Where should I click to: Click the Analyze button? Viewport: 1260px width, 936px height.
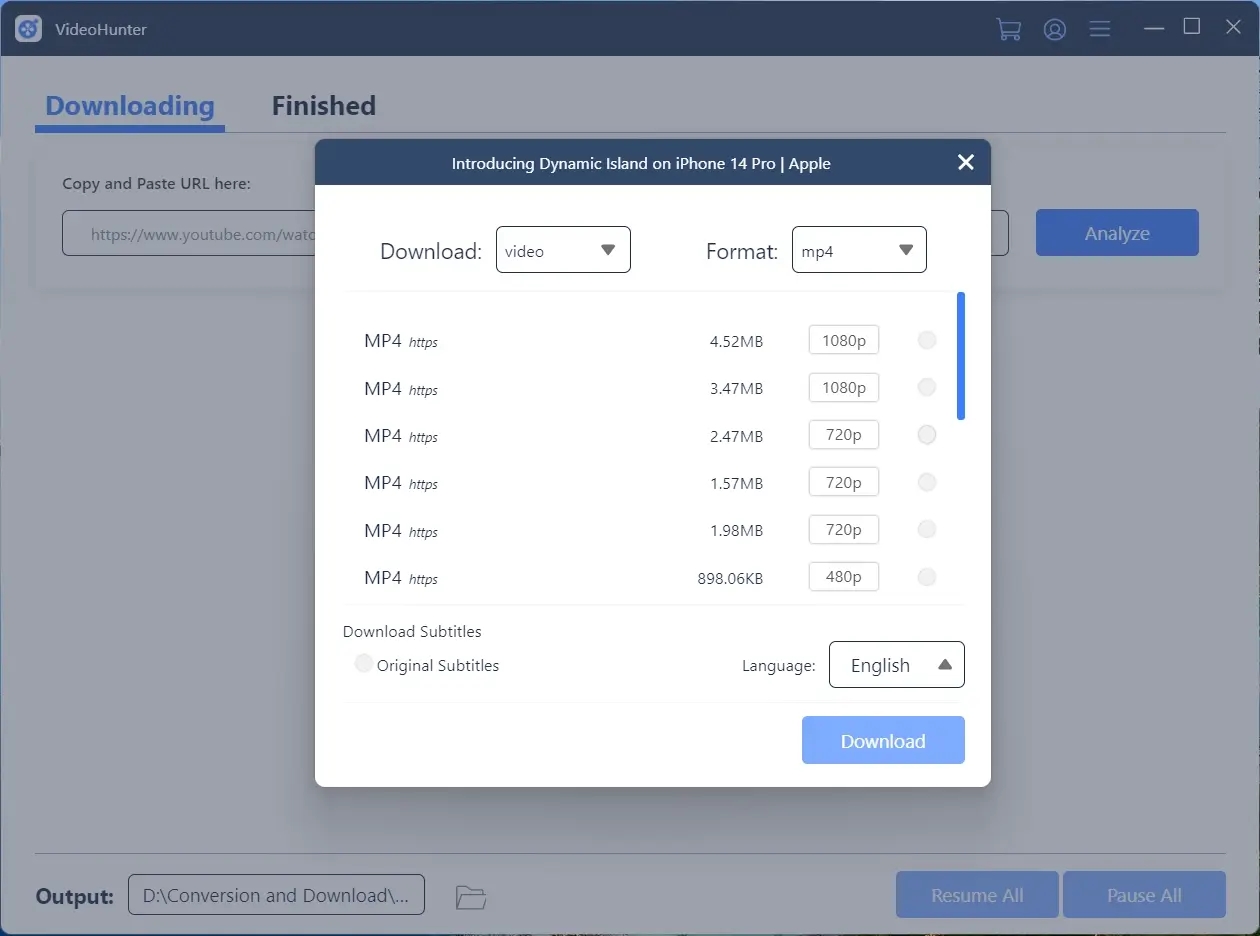coord(1117,233)
